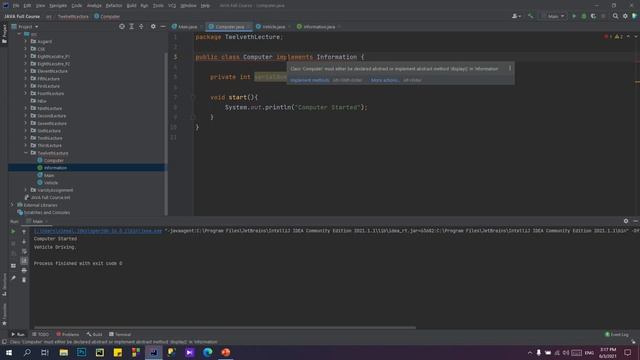Click the Run console horizontal scrollbar

pos(225,327)
